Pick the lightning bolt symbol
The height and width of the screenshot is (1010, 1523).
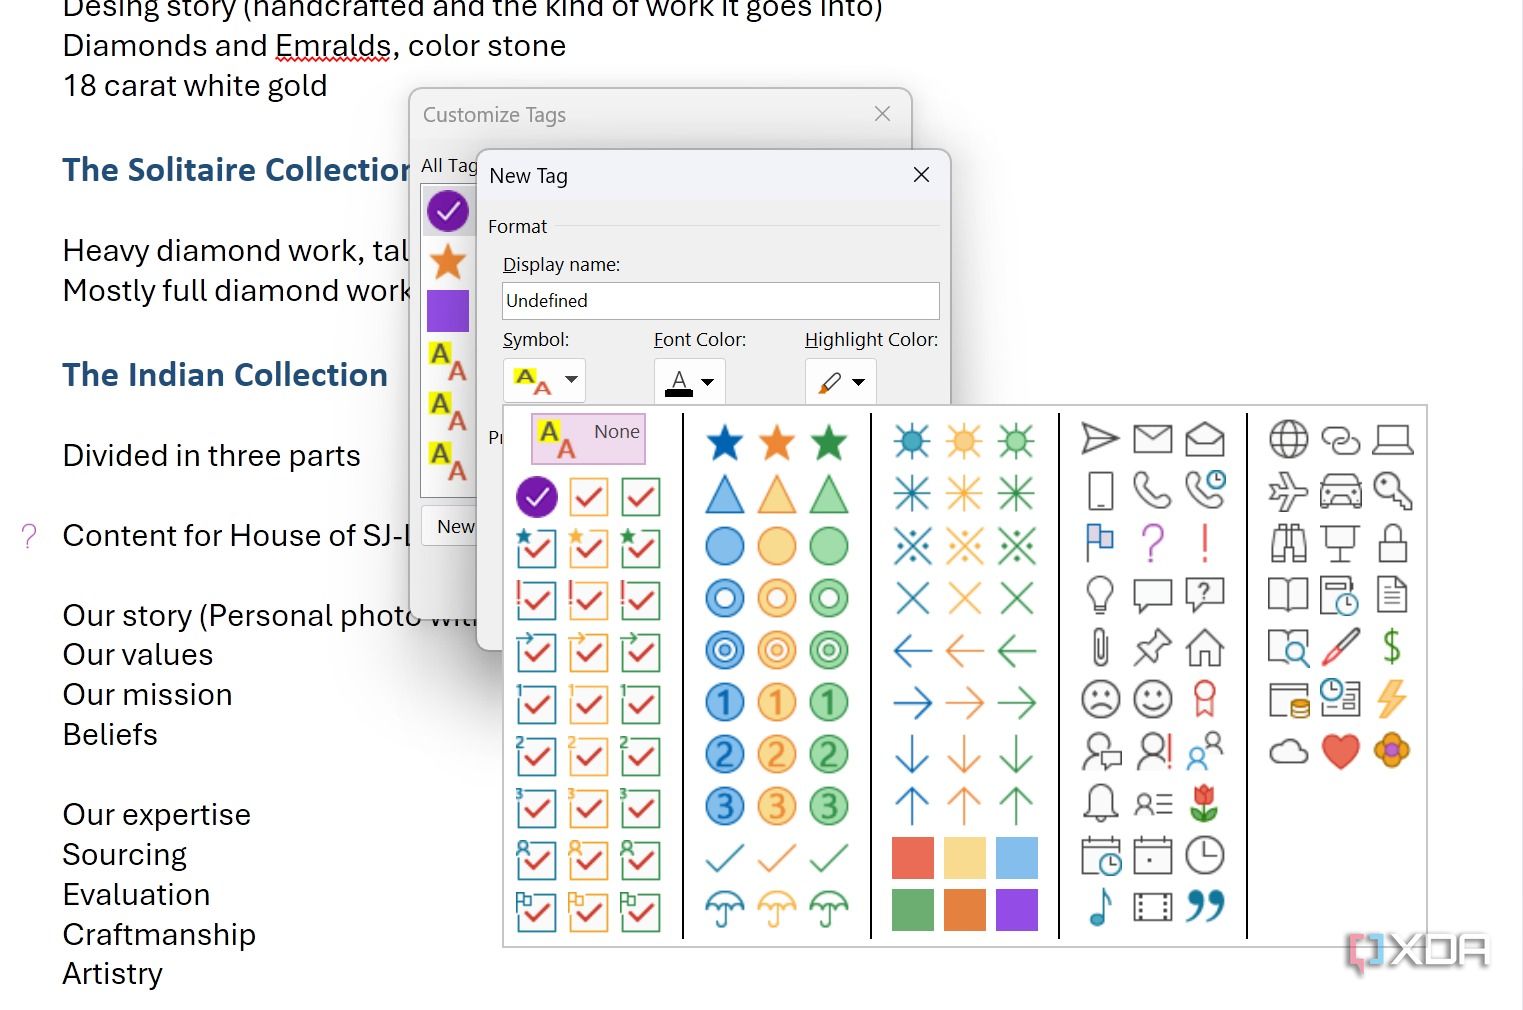(1392, 698)
